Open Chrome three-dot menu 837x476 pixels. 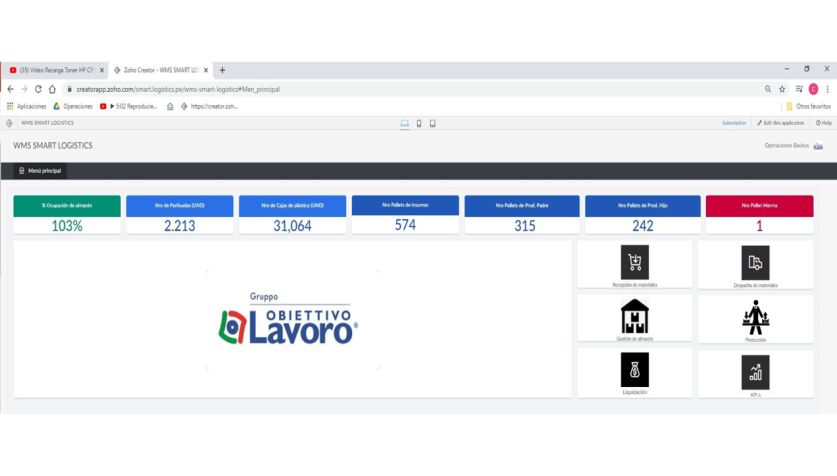pos(827,89)
